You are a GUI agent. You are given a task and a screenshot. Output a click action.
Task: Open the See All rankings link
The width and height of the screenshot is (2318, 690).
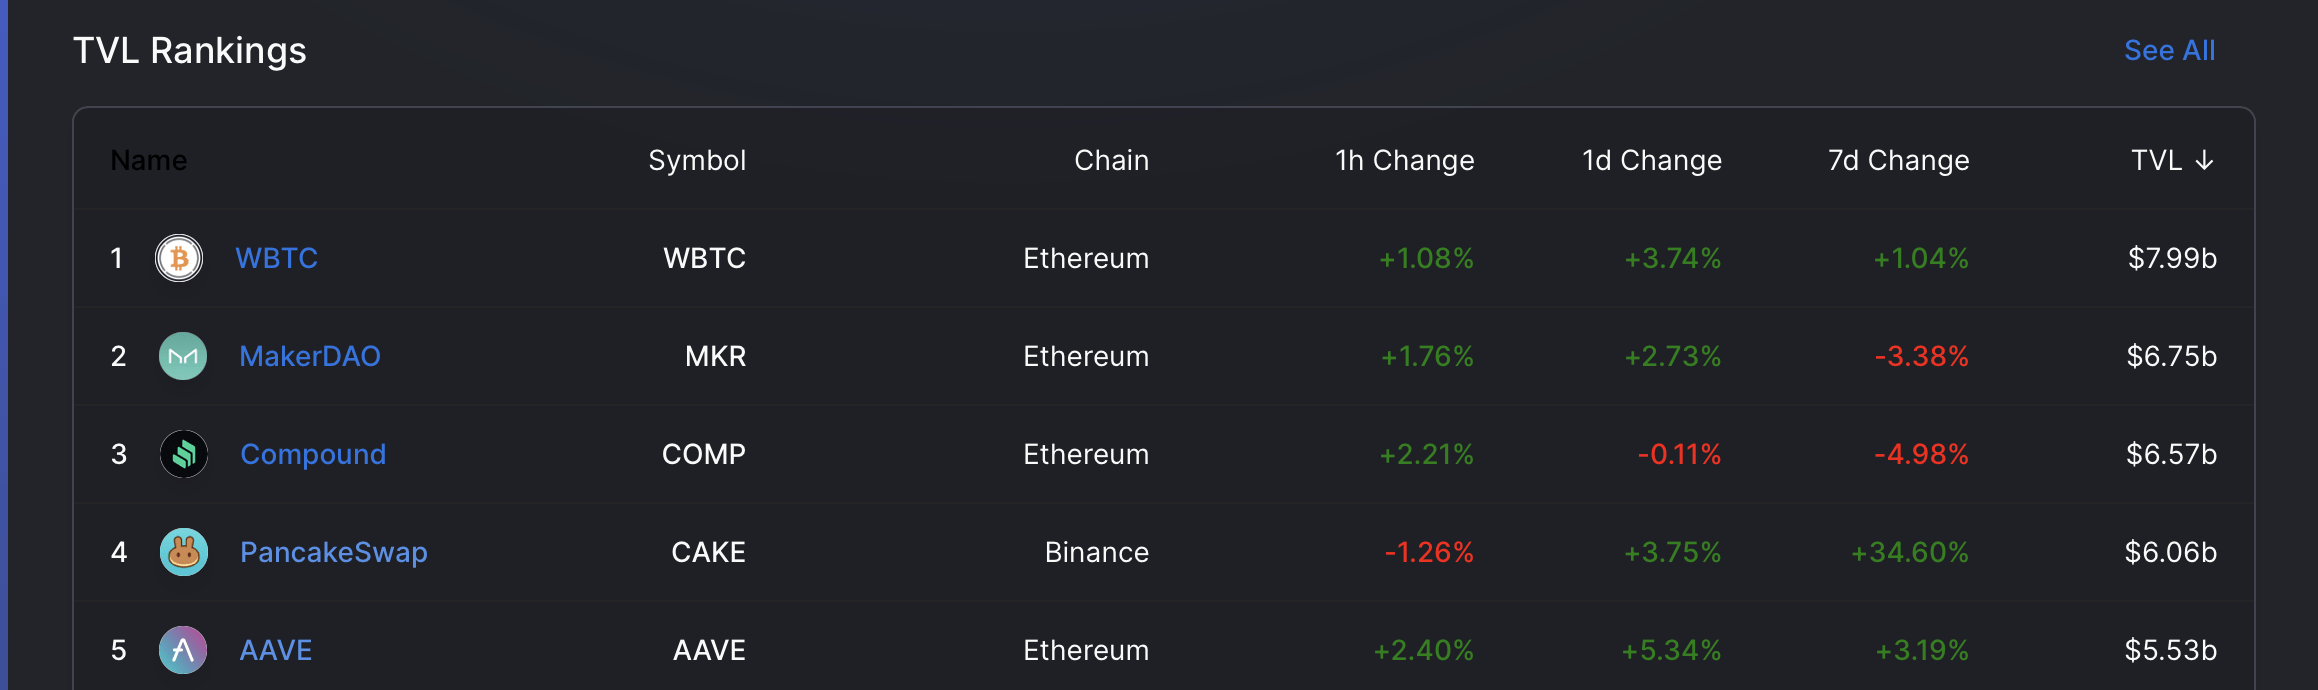coord(2169,50)
